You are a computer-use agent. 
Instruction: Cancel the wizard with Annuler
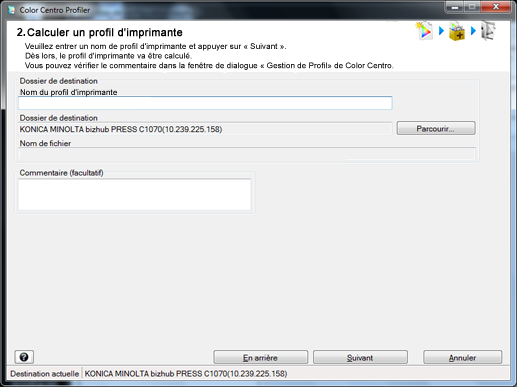462,357
